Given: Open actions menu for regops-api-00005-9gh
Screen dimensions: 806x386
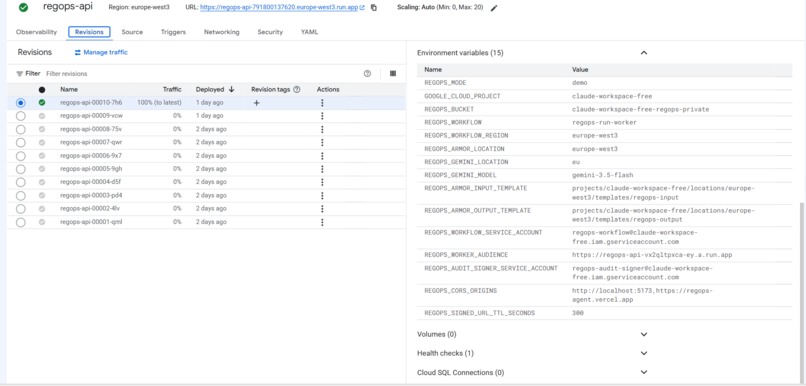Looking at the screenshot, I should [322, 169].
